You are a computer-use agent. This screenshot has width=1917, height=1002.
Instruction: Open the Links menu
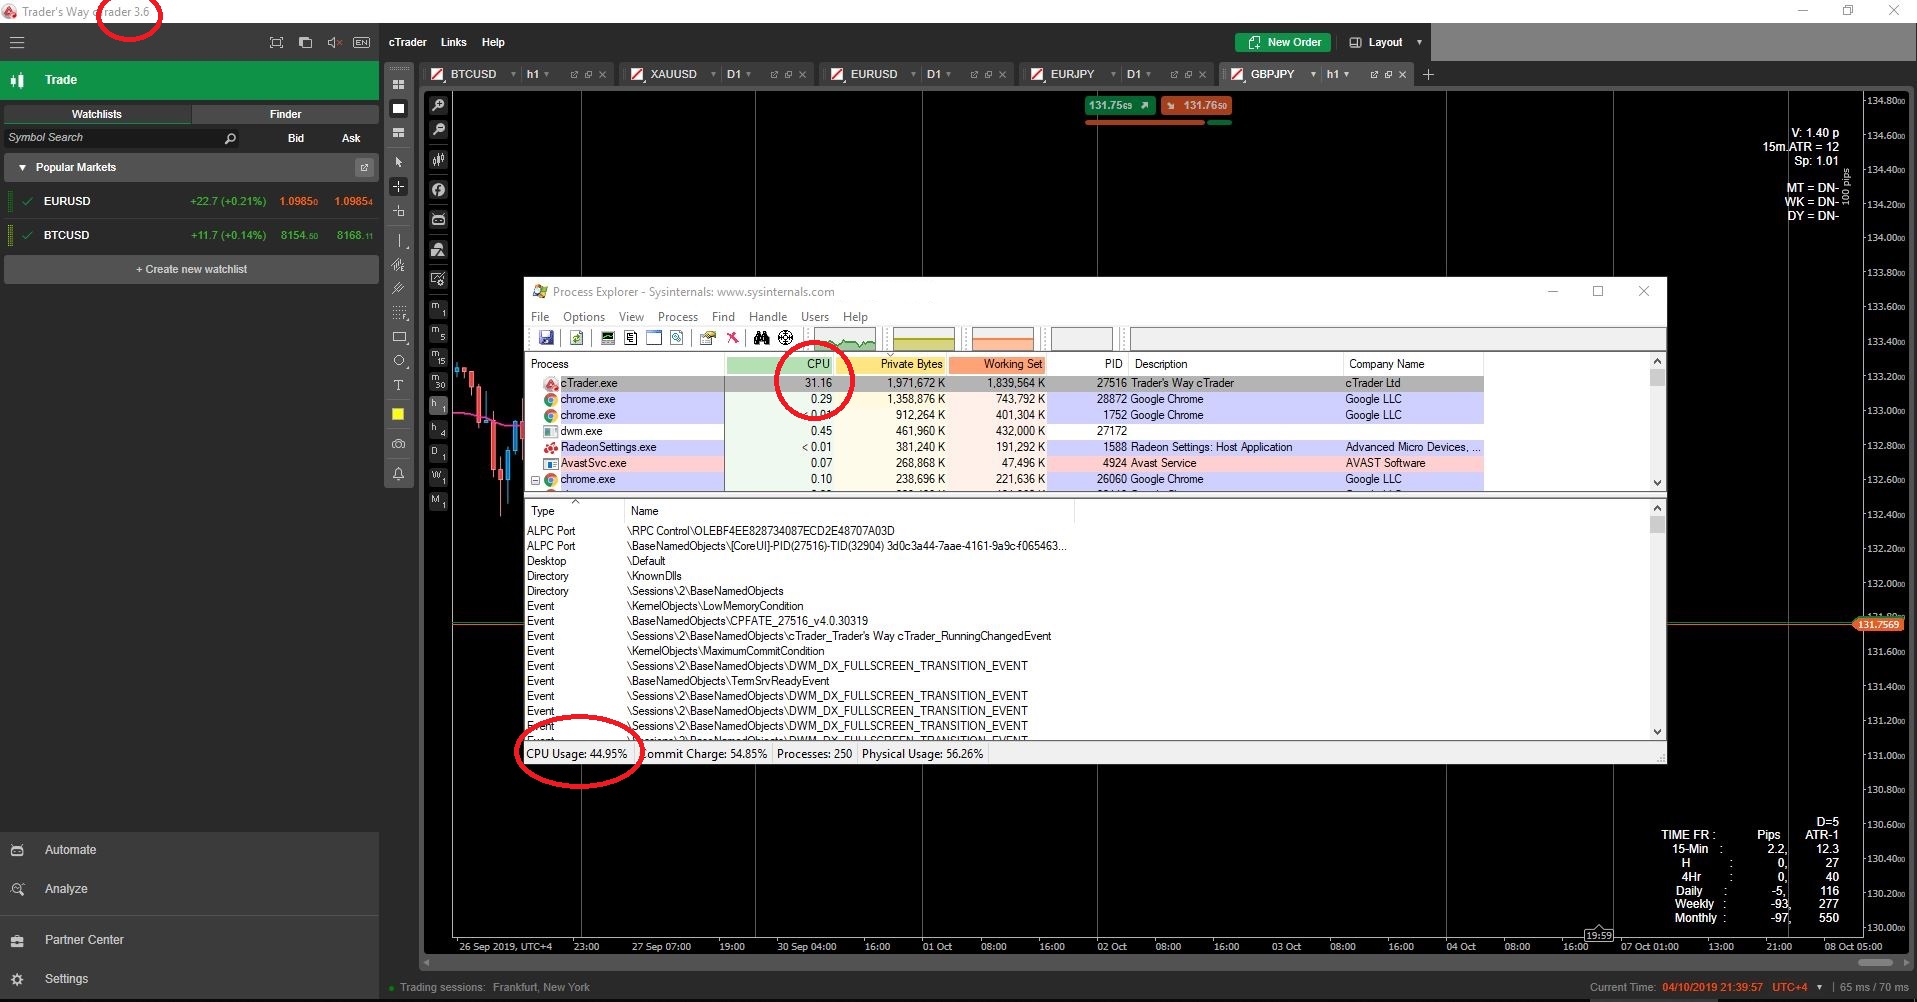454,43
